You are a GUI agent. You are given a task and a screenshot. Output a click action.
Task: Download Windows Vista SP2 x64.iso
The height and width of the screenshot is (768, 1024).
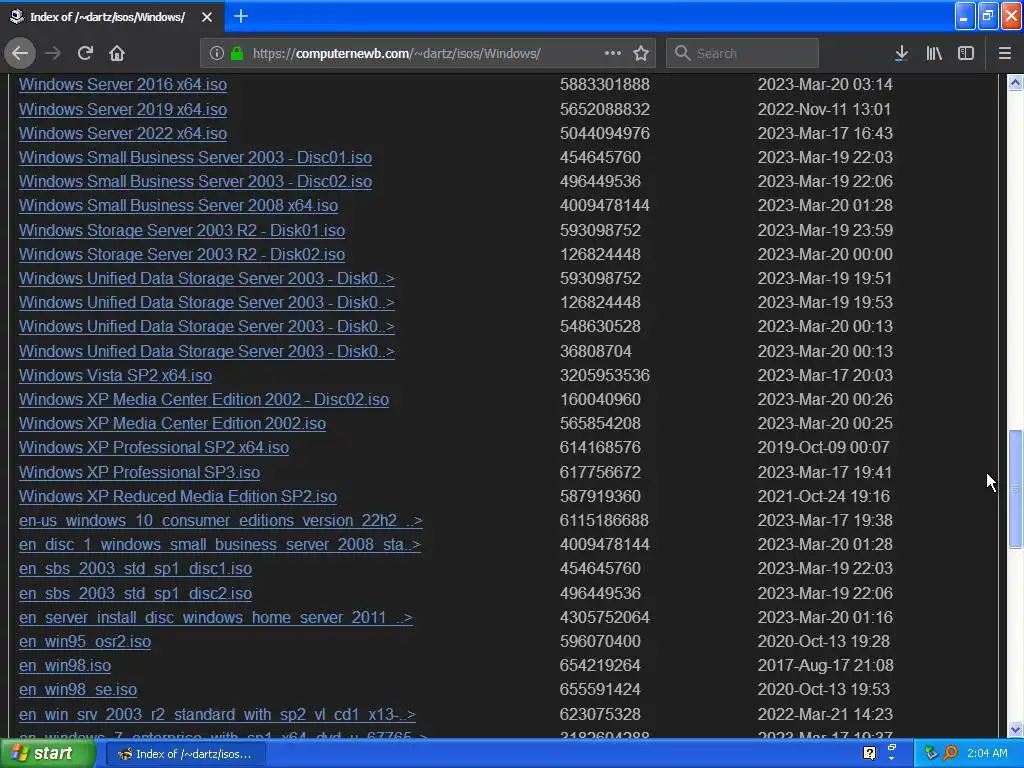[115, 376]
